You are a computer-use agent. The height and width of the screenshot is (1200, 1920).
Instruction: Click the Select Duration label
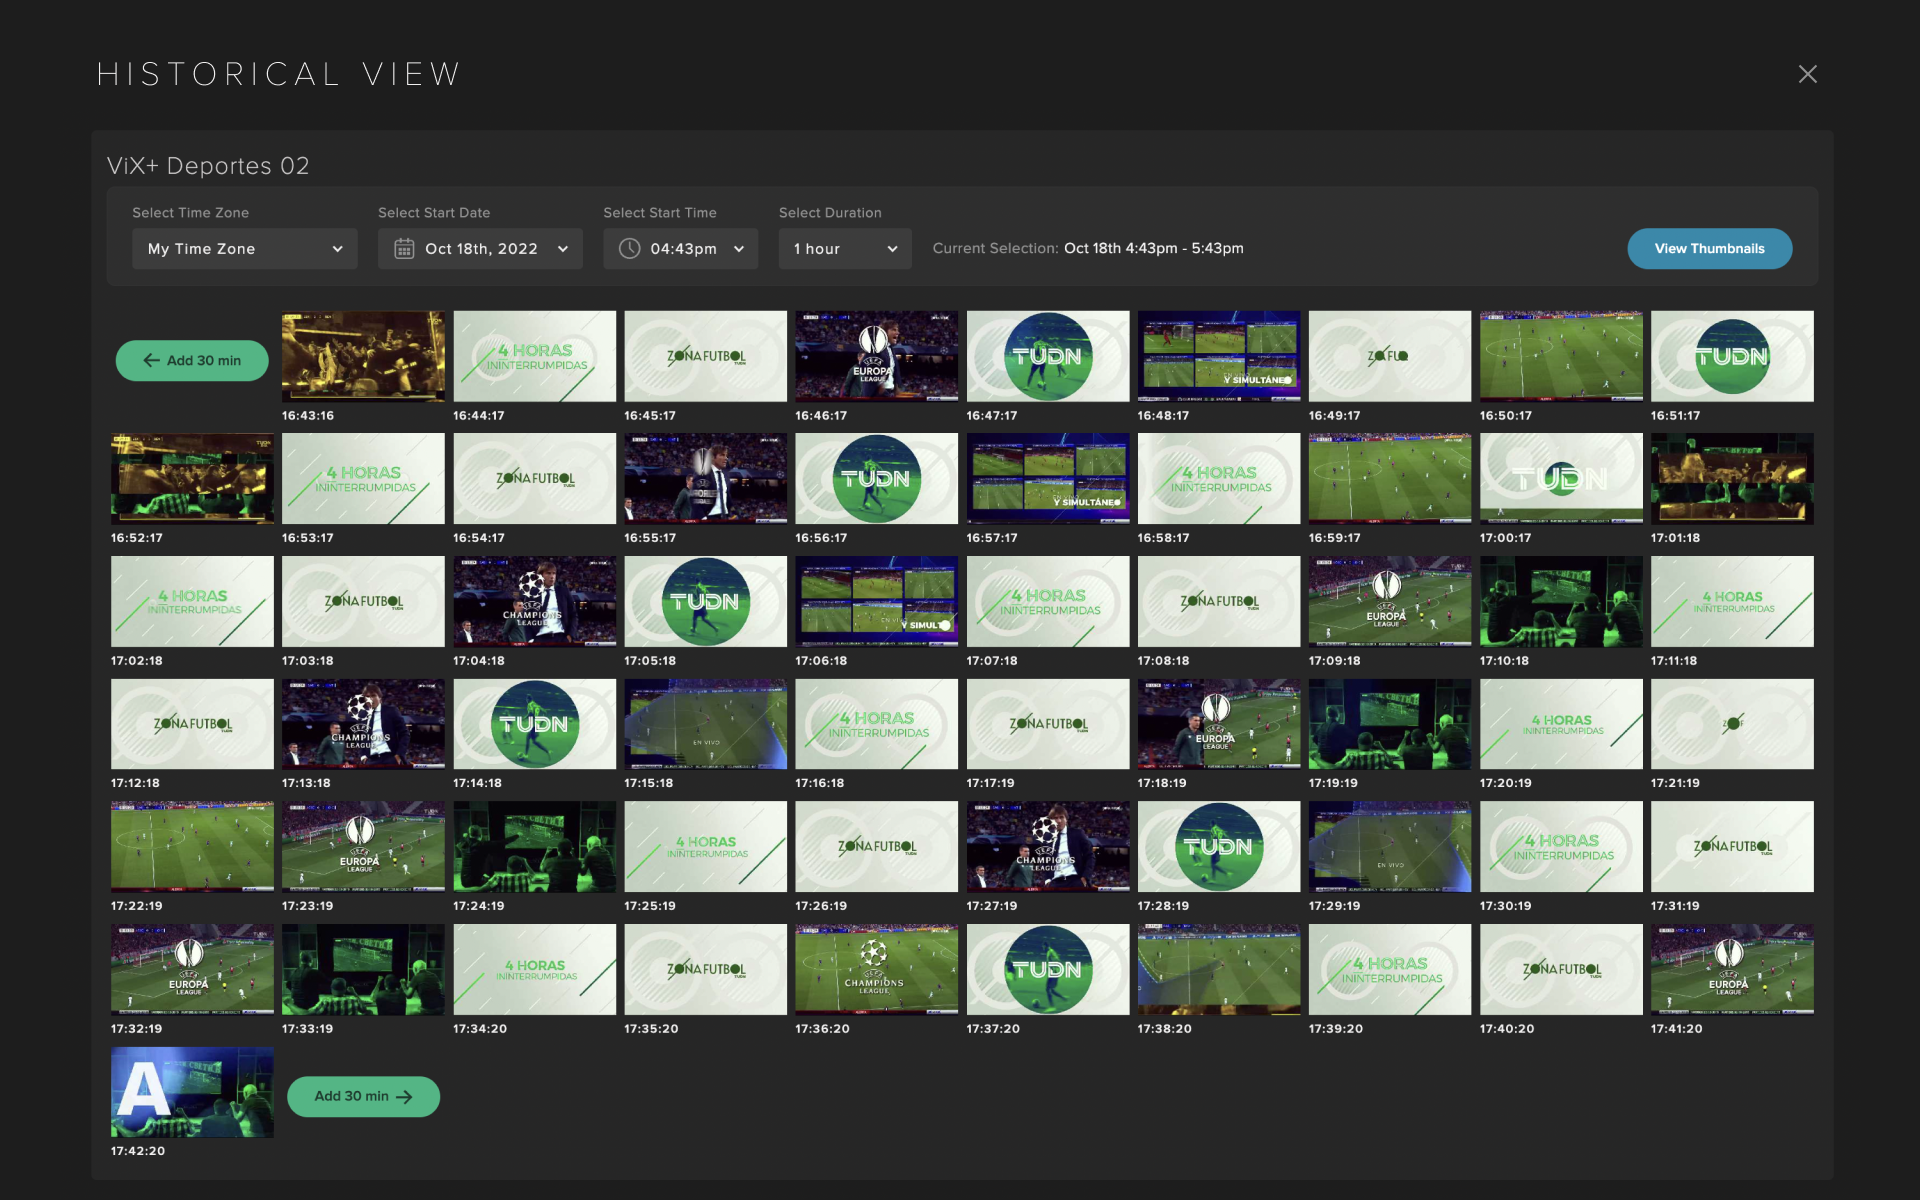(x=830, y=213)
